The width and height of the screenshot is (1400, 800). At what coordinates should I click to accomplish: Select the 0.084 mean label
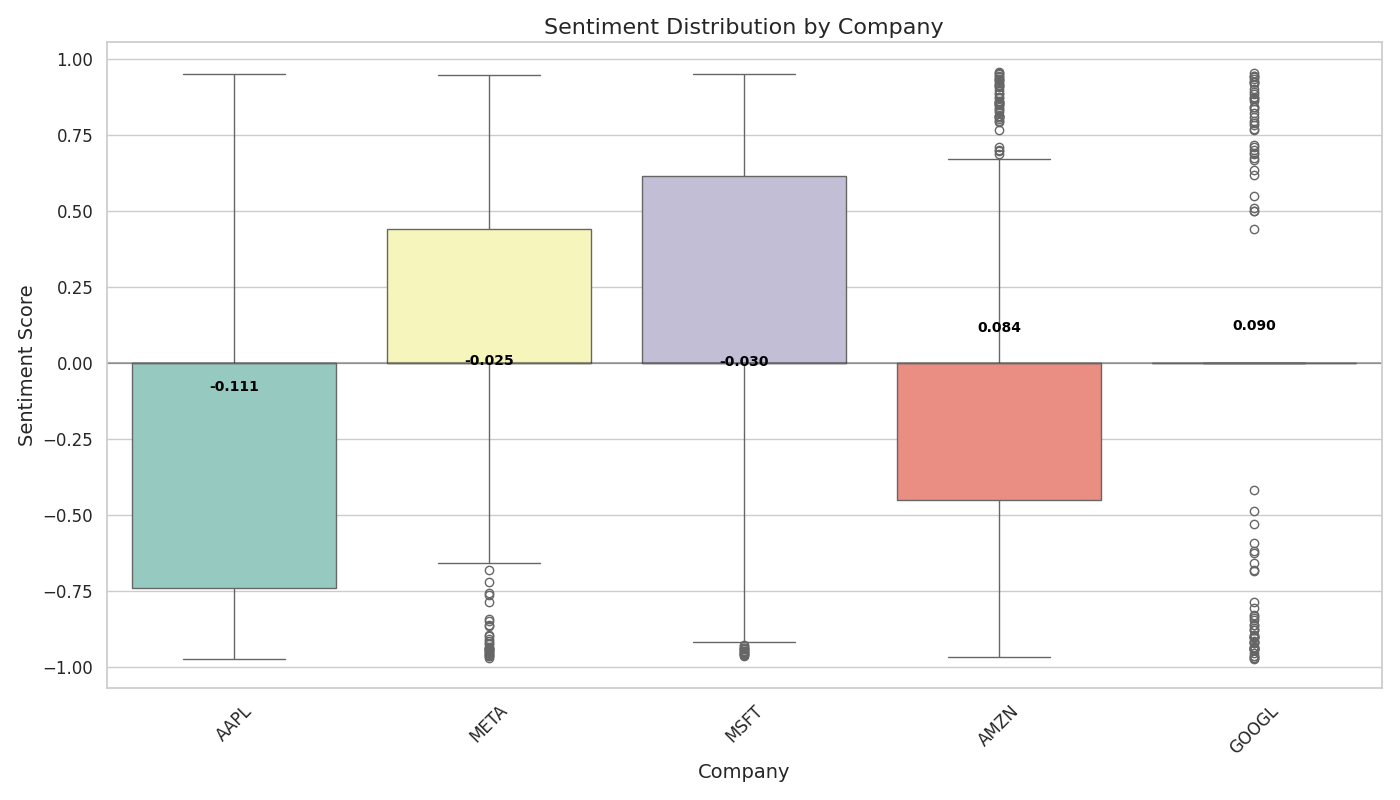(x=999, y=328)
